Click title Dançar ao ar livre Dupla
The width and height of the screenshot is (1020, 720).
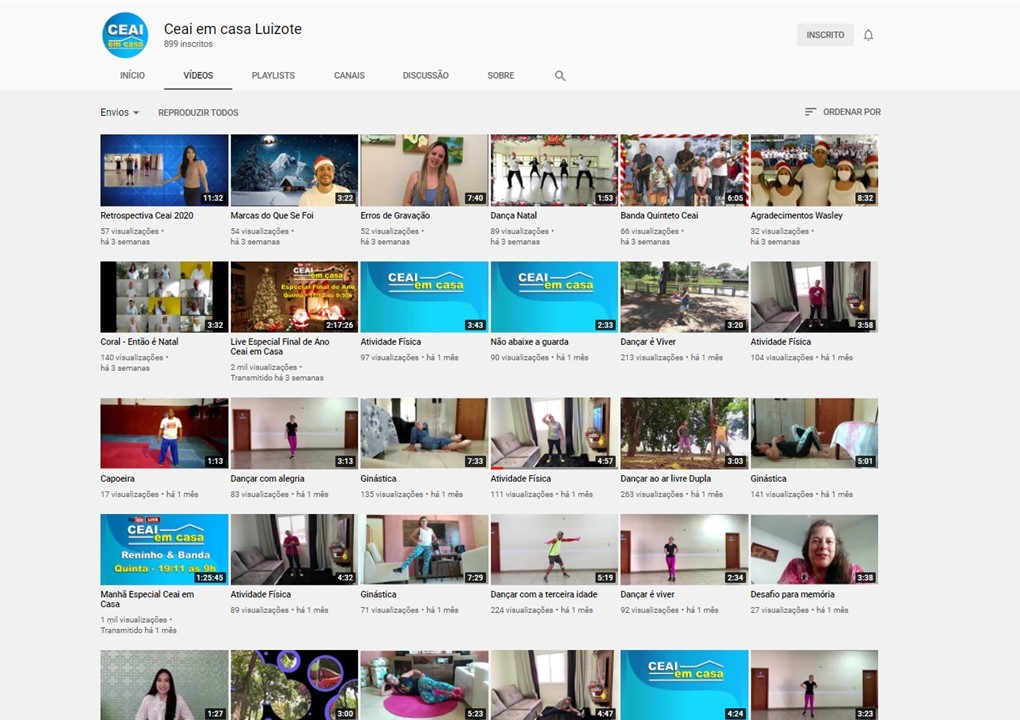665,478
